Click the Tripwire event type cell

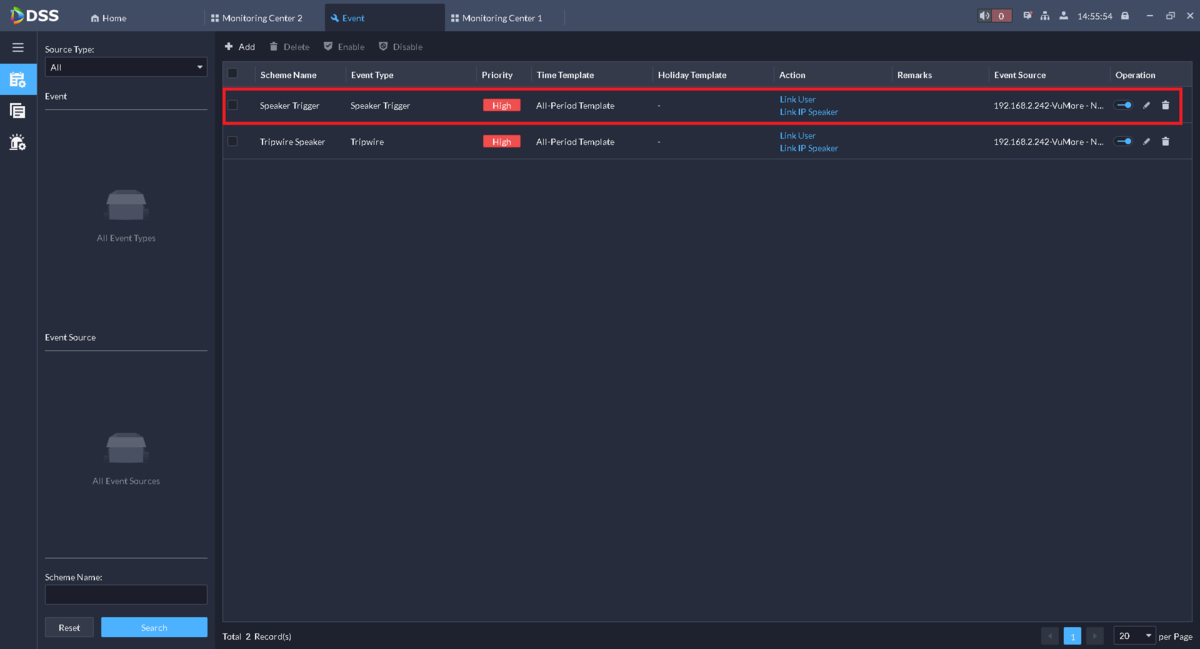coord(367,142)
